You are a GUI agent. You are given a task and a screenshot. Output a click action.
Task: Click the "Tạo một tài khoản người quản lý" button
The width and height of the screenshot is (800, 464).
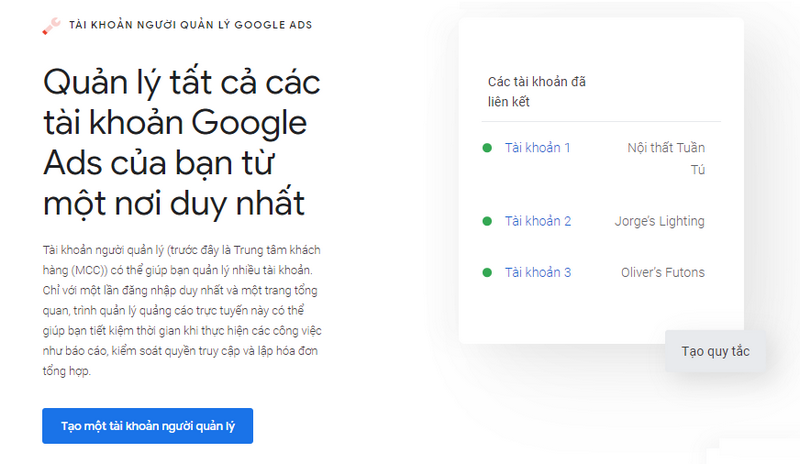tap(147, 426)
